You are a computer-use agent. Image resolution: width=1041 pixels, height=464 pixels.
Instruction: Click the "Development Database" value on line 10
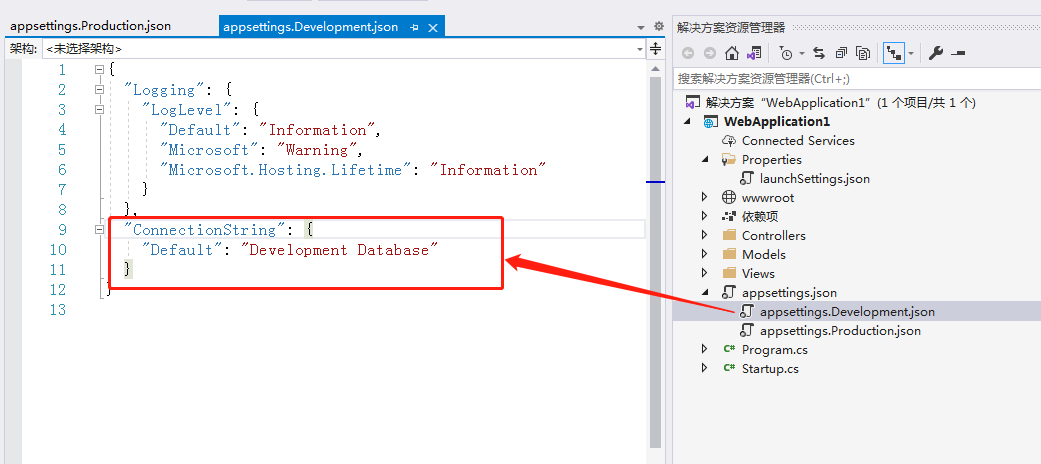pos(339,250)
